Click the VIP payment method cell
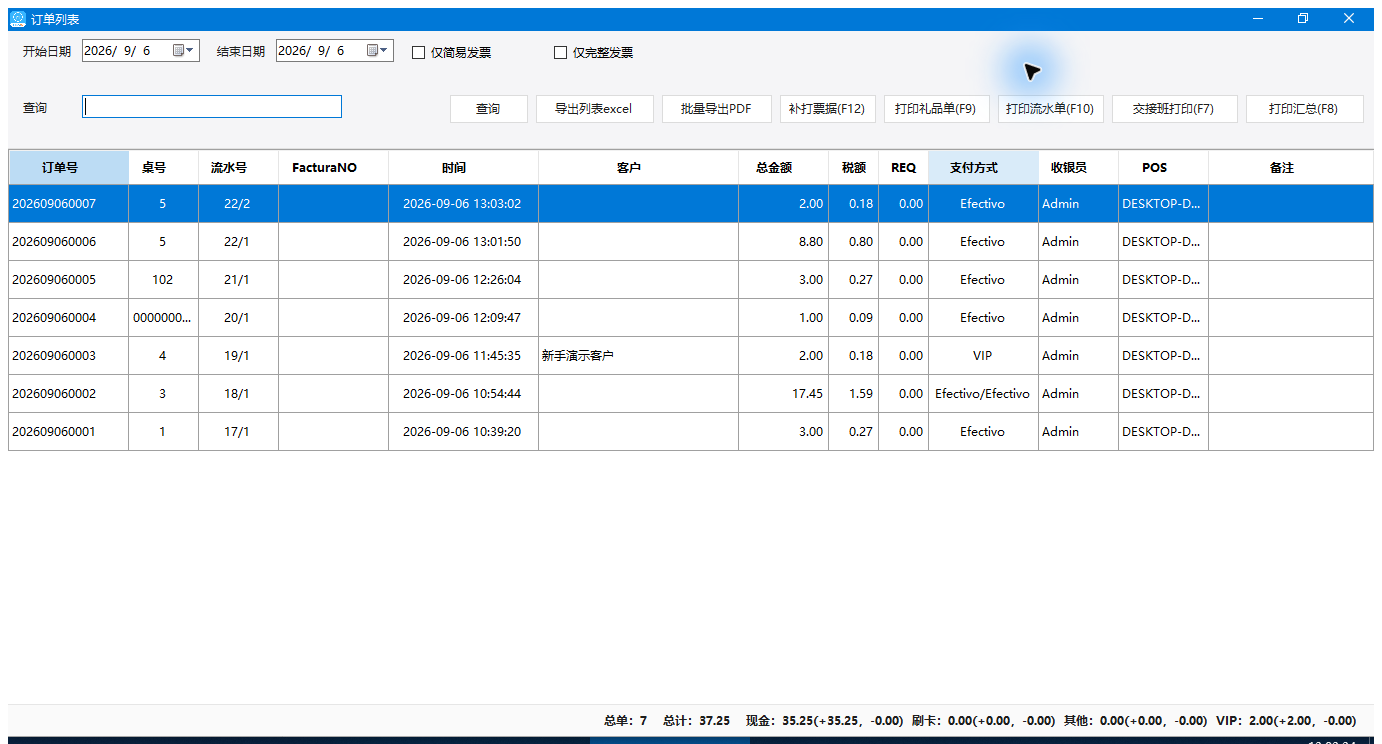The width and height of the screenshot is (1382, 744). click(x=984, y=356)
